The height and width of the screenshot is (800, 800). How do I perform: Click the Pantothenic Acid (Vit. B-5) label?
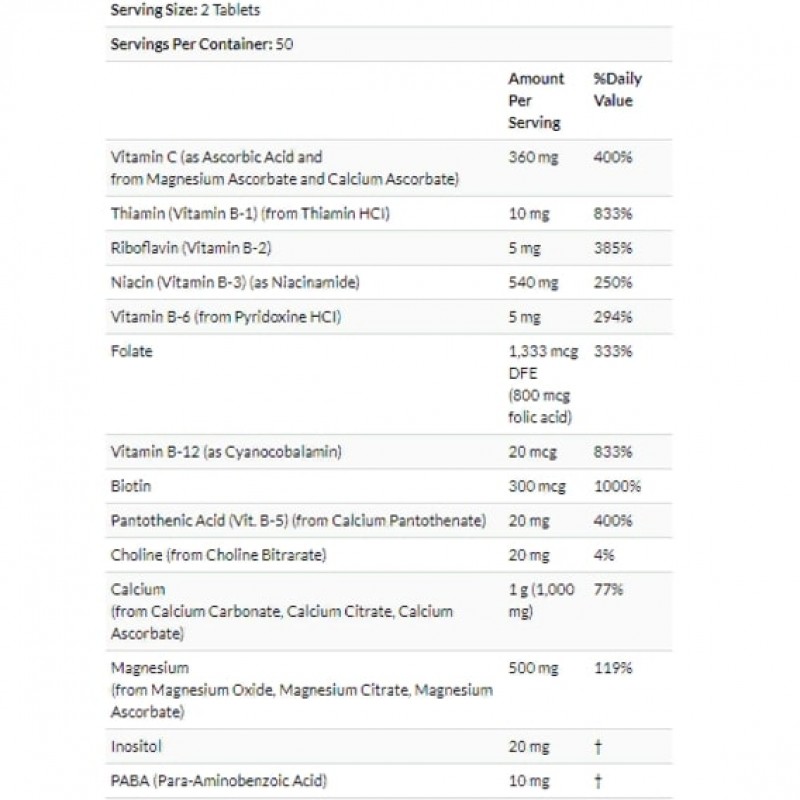click(x=300, y=521)
